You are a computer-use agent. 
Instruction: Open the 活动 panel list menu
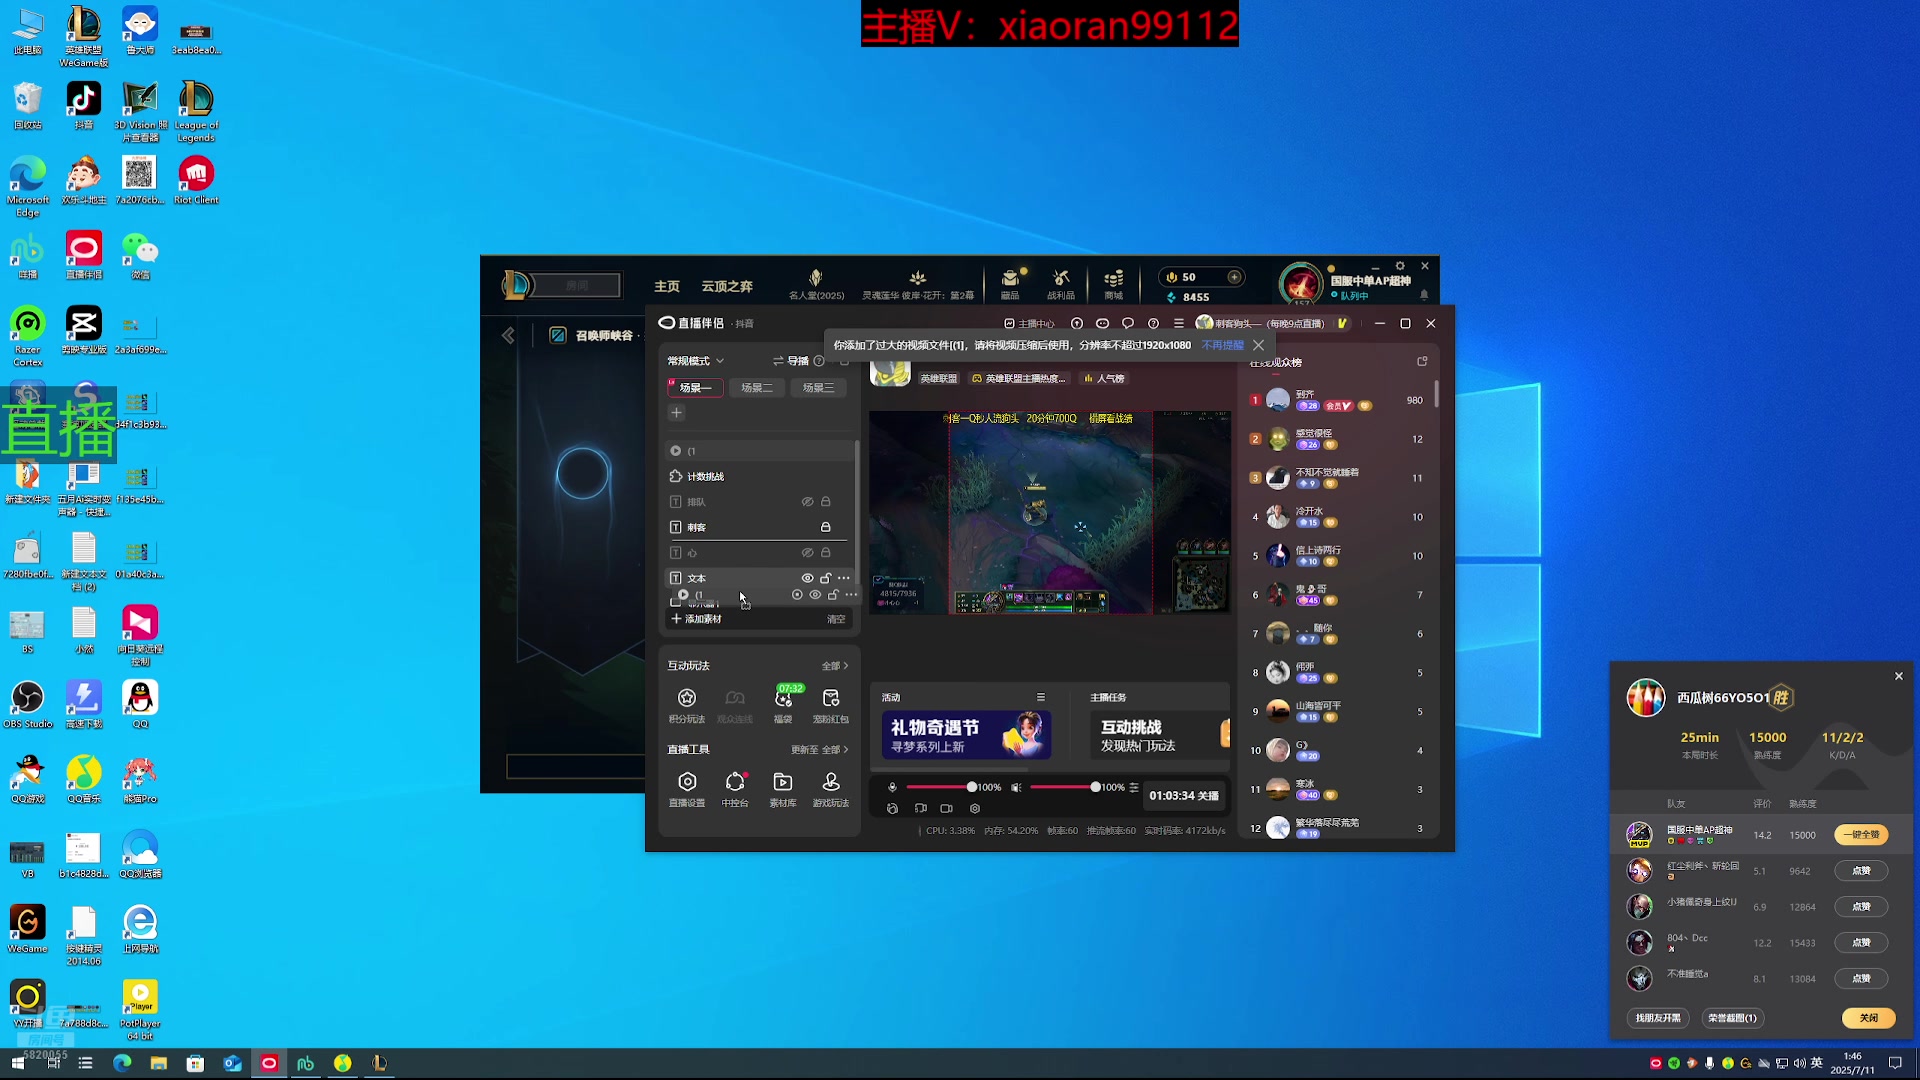(1041, 697)
